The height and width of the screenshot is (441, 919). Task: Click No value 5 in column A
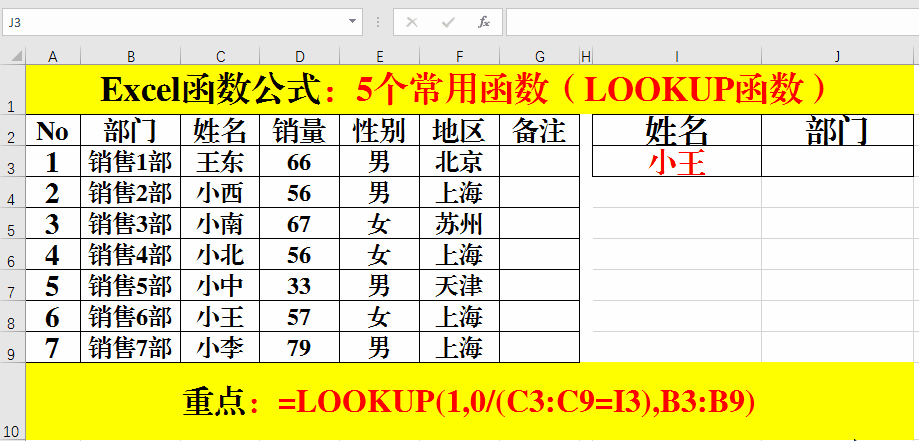tap(53, 286)
